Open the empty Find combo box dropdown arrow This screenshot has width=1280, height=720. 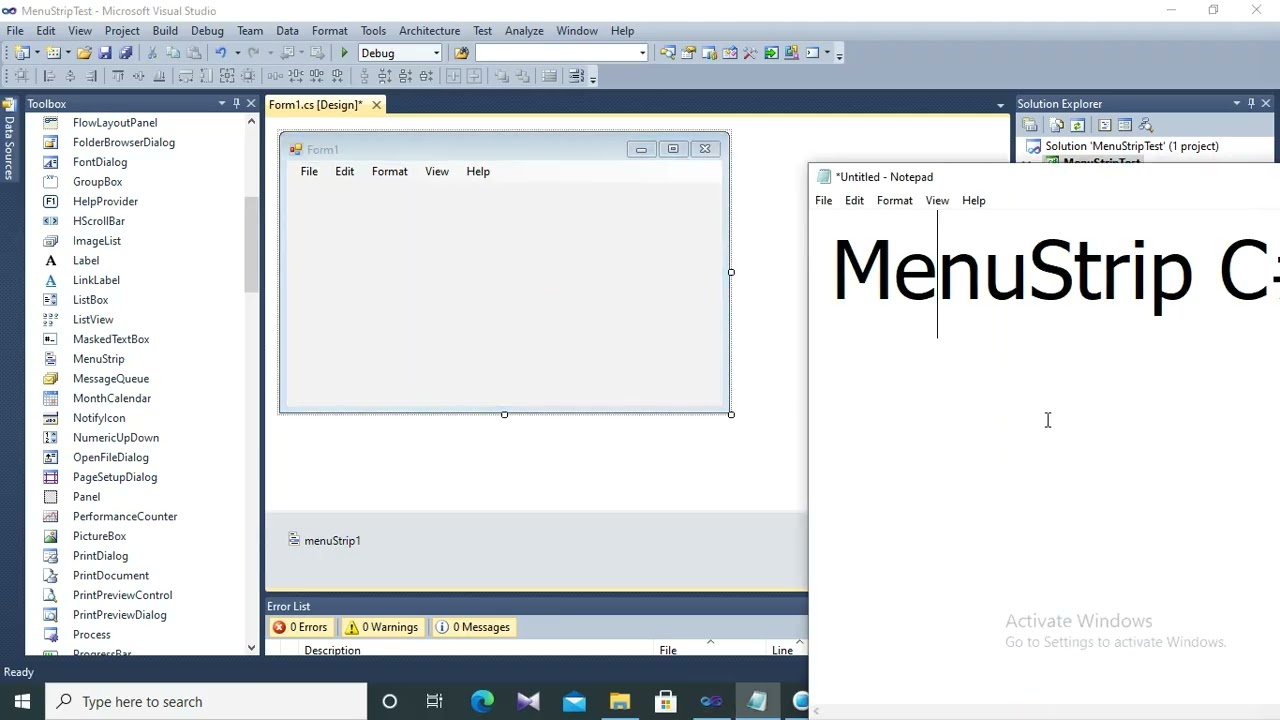pos(642,53)
